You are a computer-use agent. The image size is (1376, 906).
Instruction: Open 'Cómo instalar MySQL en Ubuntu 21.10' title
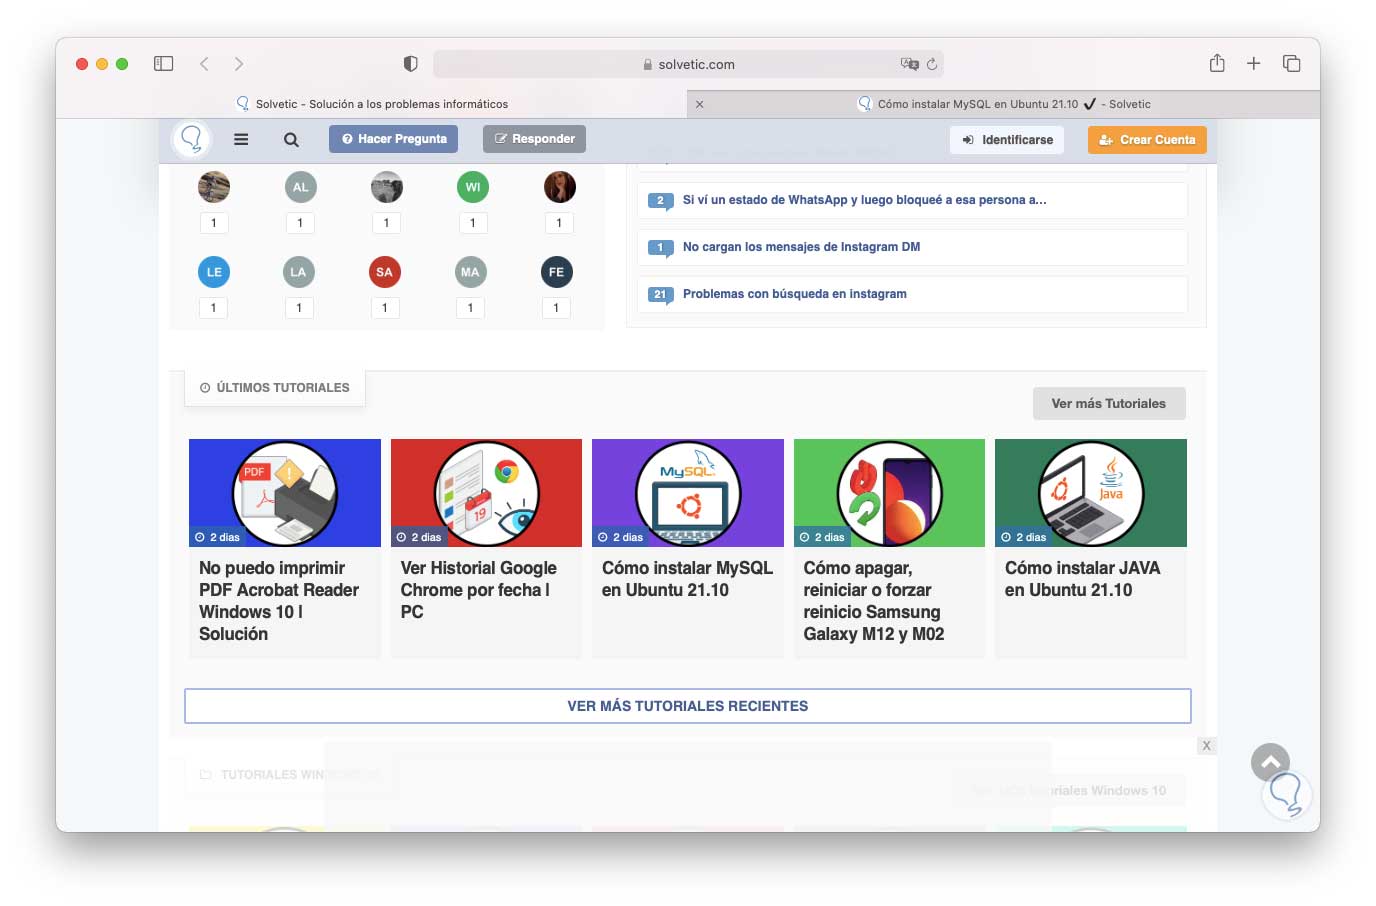point(688,579)
